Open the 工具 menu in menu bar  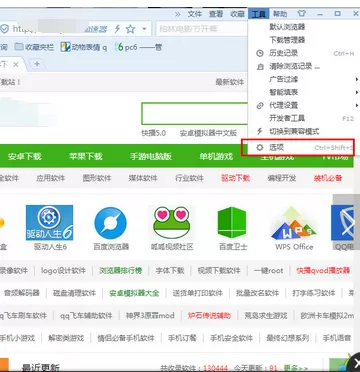[259, 14]
